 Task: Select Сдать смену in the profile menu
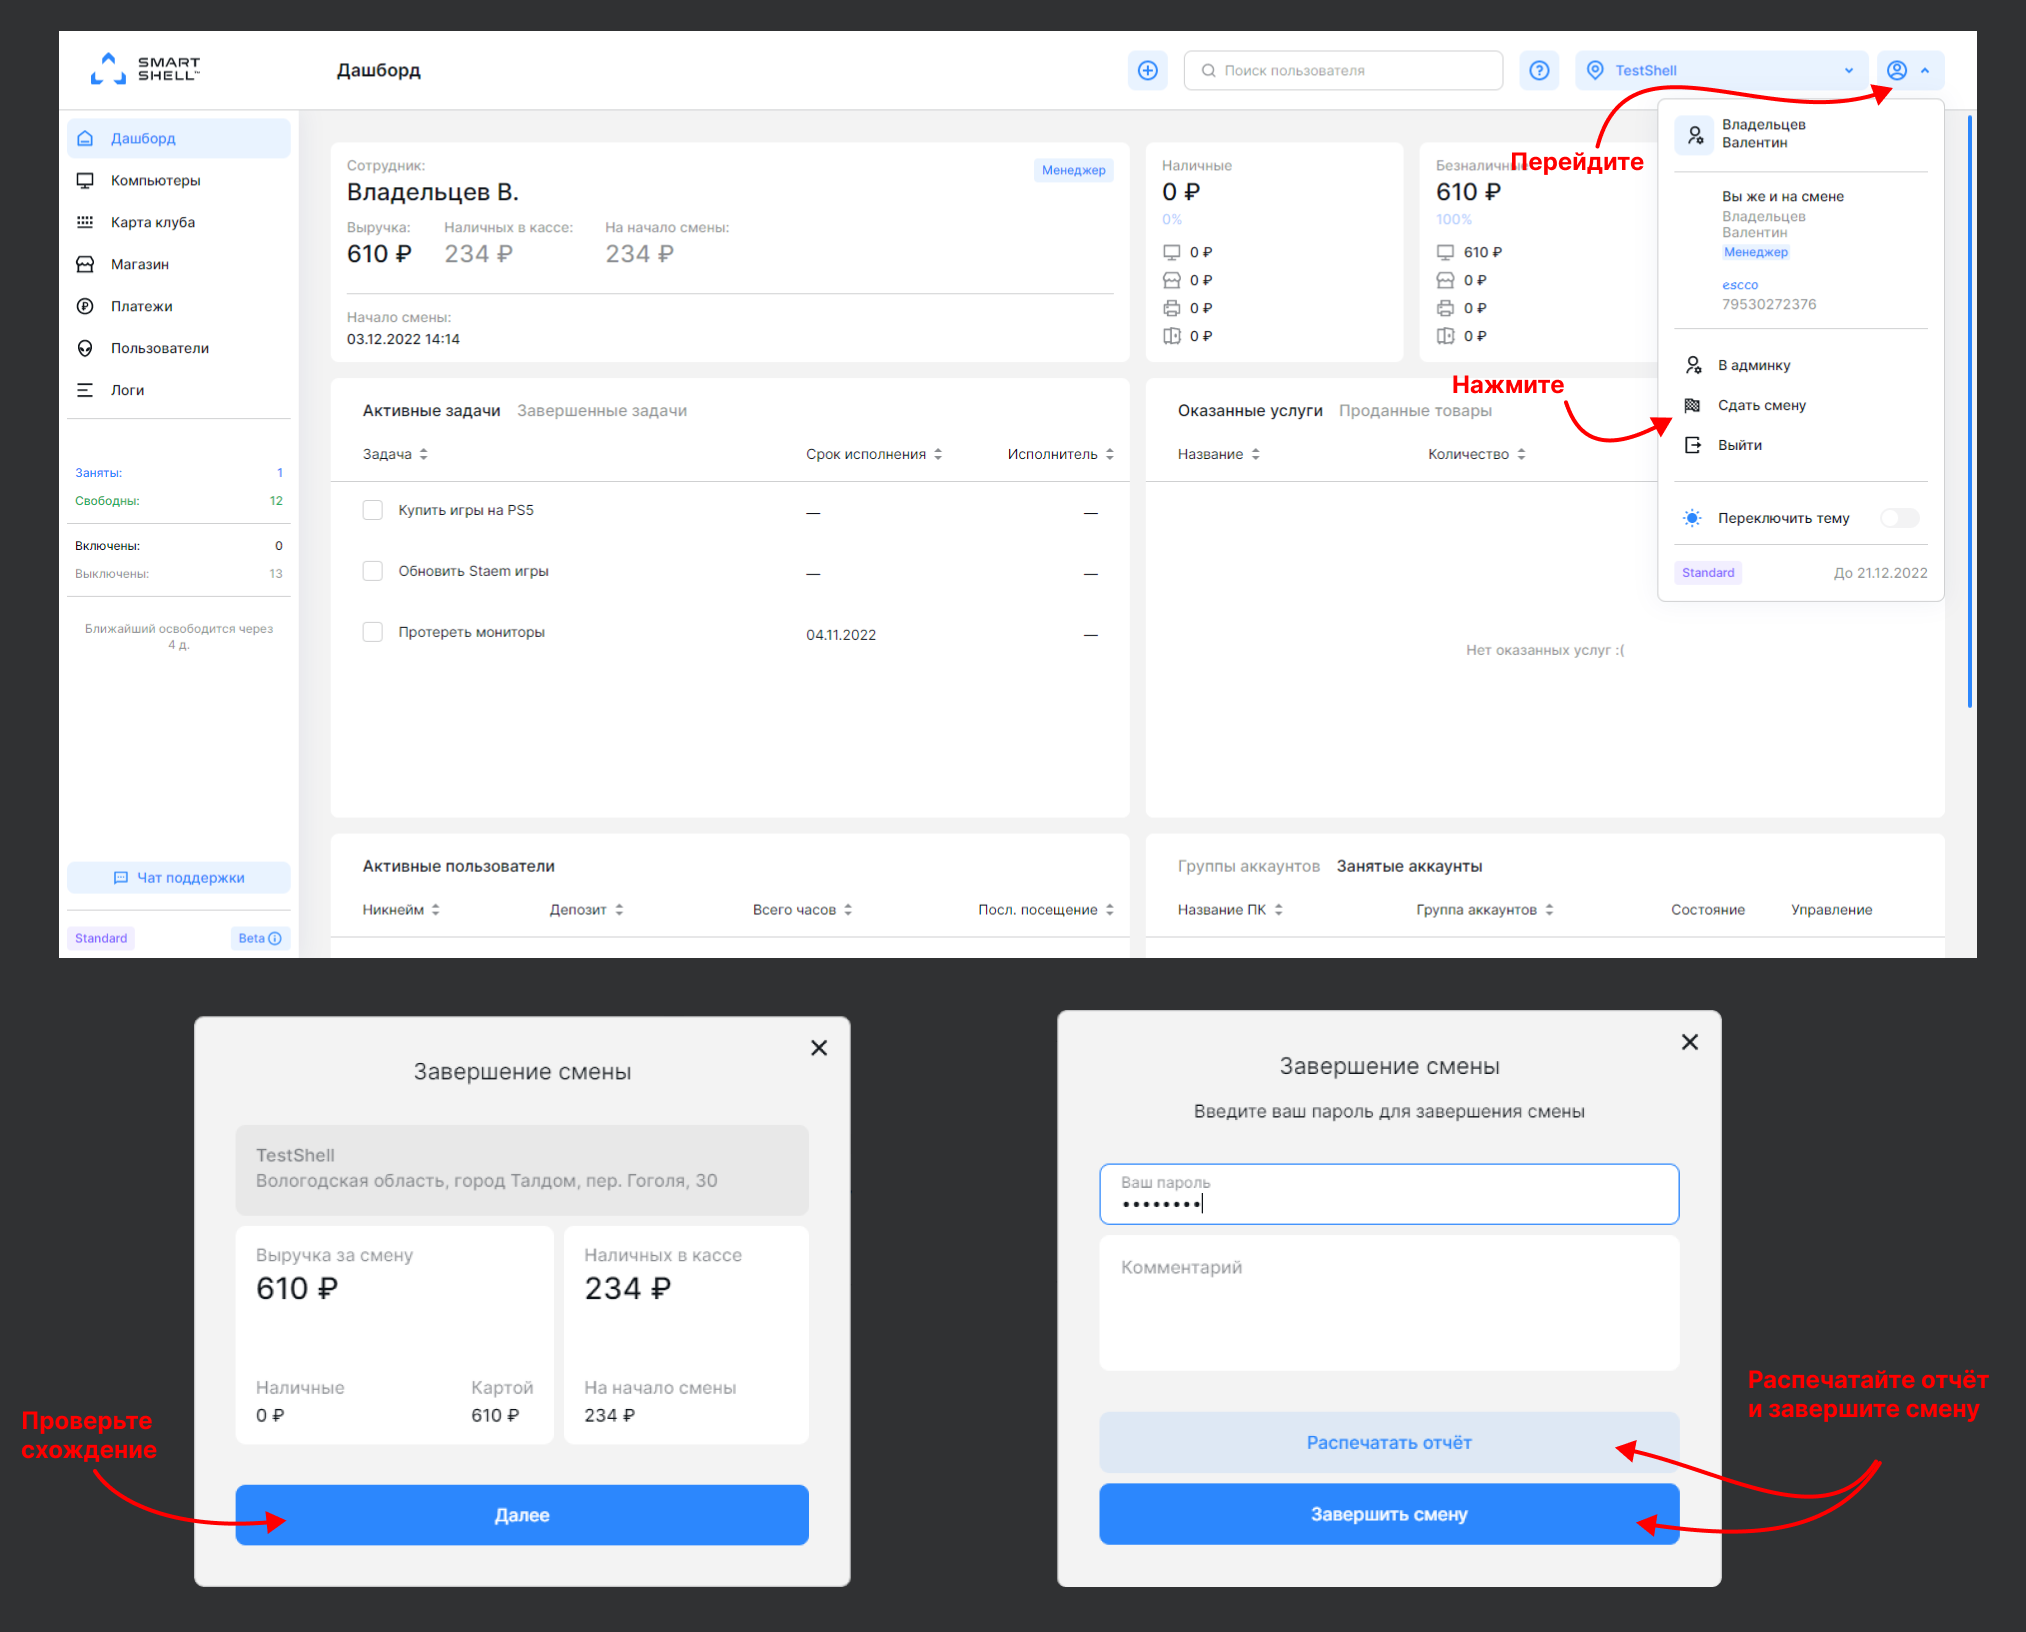coord(1761,405)
